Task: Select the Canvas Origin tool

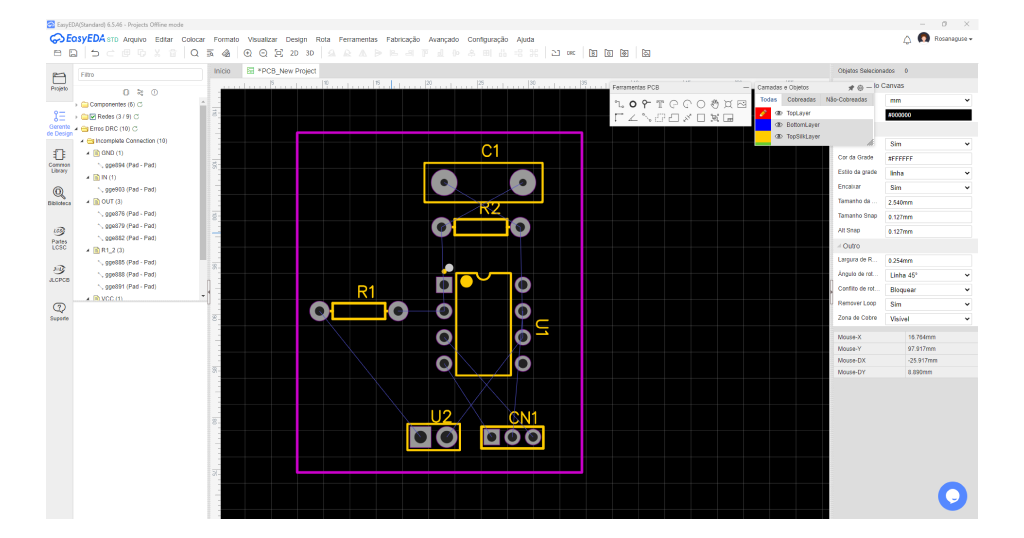Action: point(619,118)
